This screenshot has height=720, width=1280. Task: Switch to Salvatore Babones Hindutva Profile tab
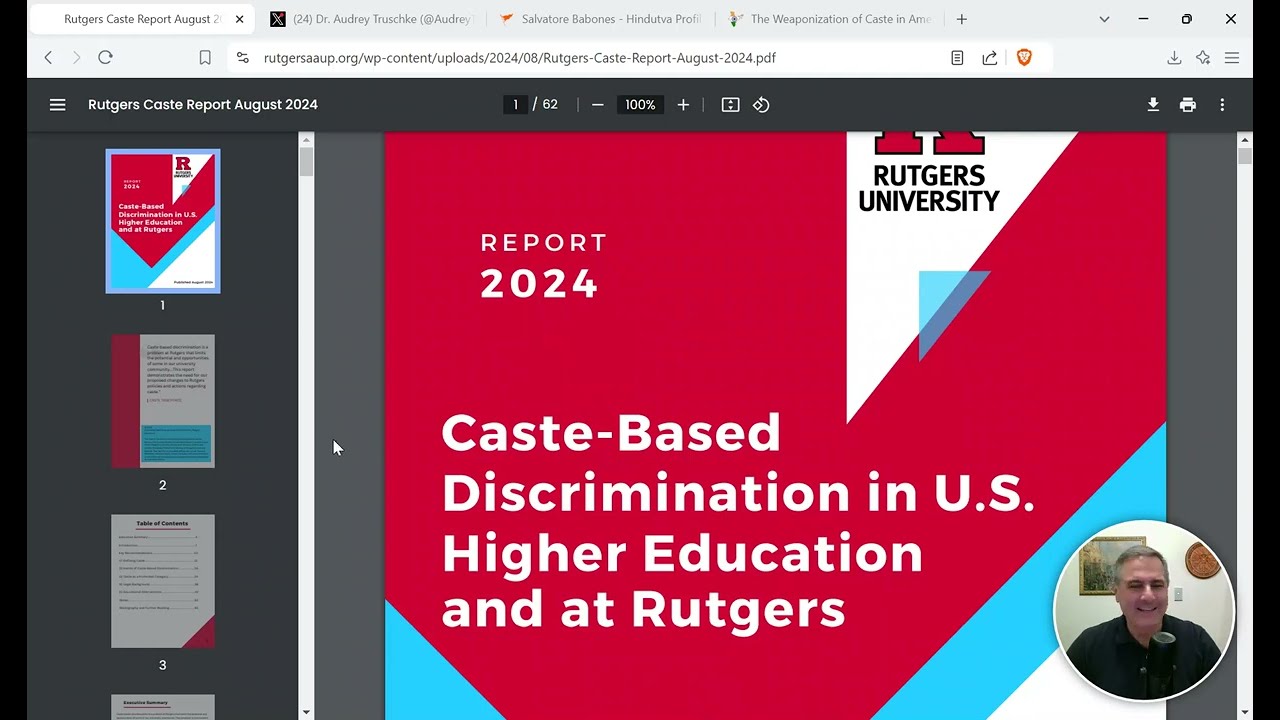click(600, 19)
